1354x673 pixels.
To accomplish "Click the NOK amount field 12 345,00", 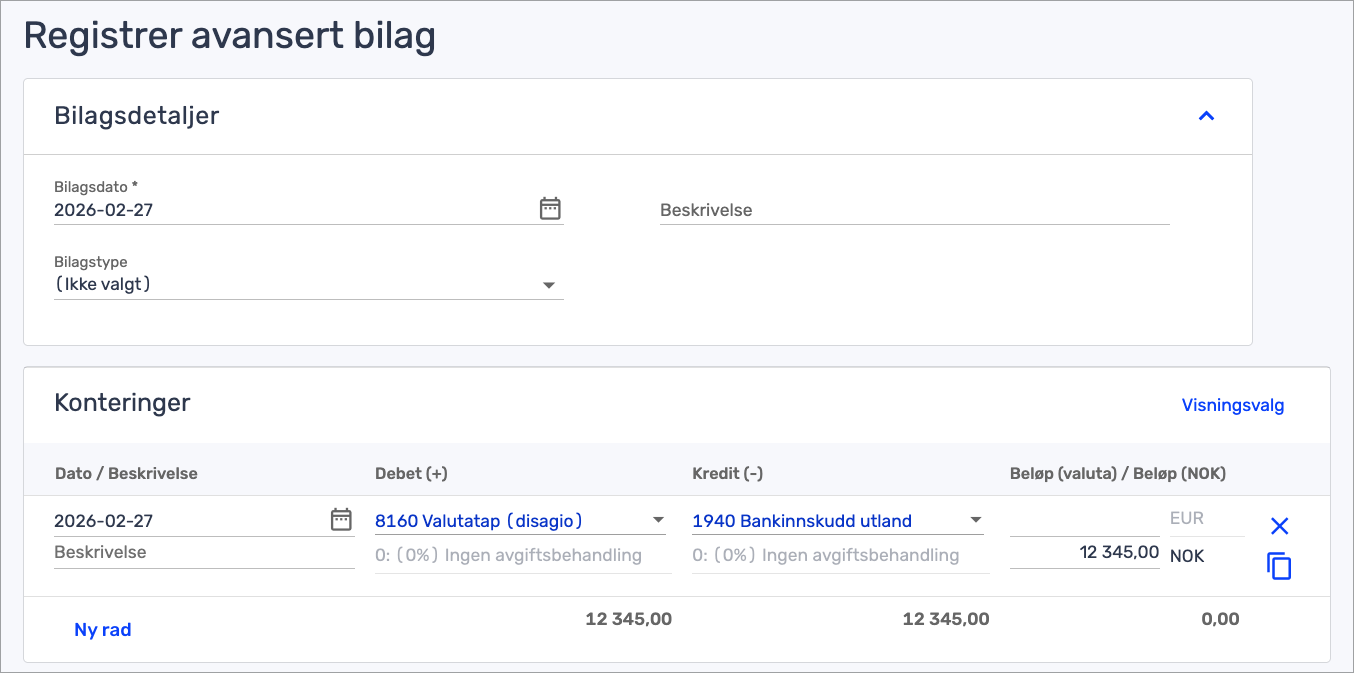I will [1084, 552].
